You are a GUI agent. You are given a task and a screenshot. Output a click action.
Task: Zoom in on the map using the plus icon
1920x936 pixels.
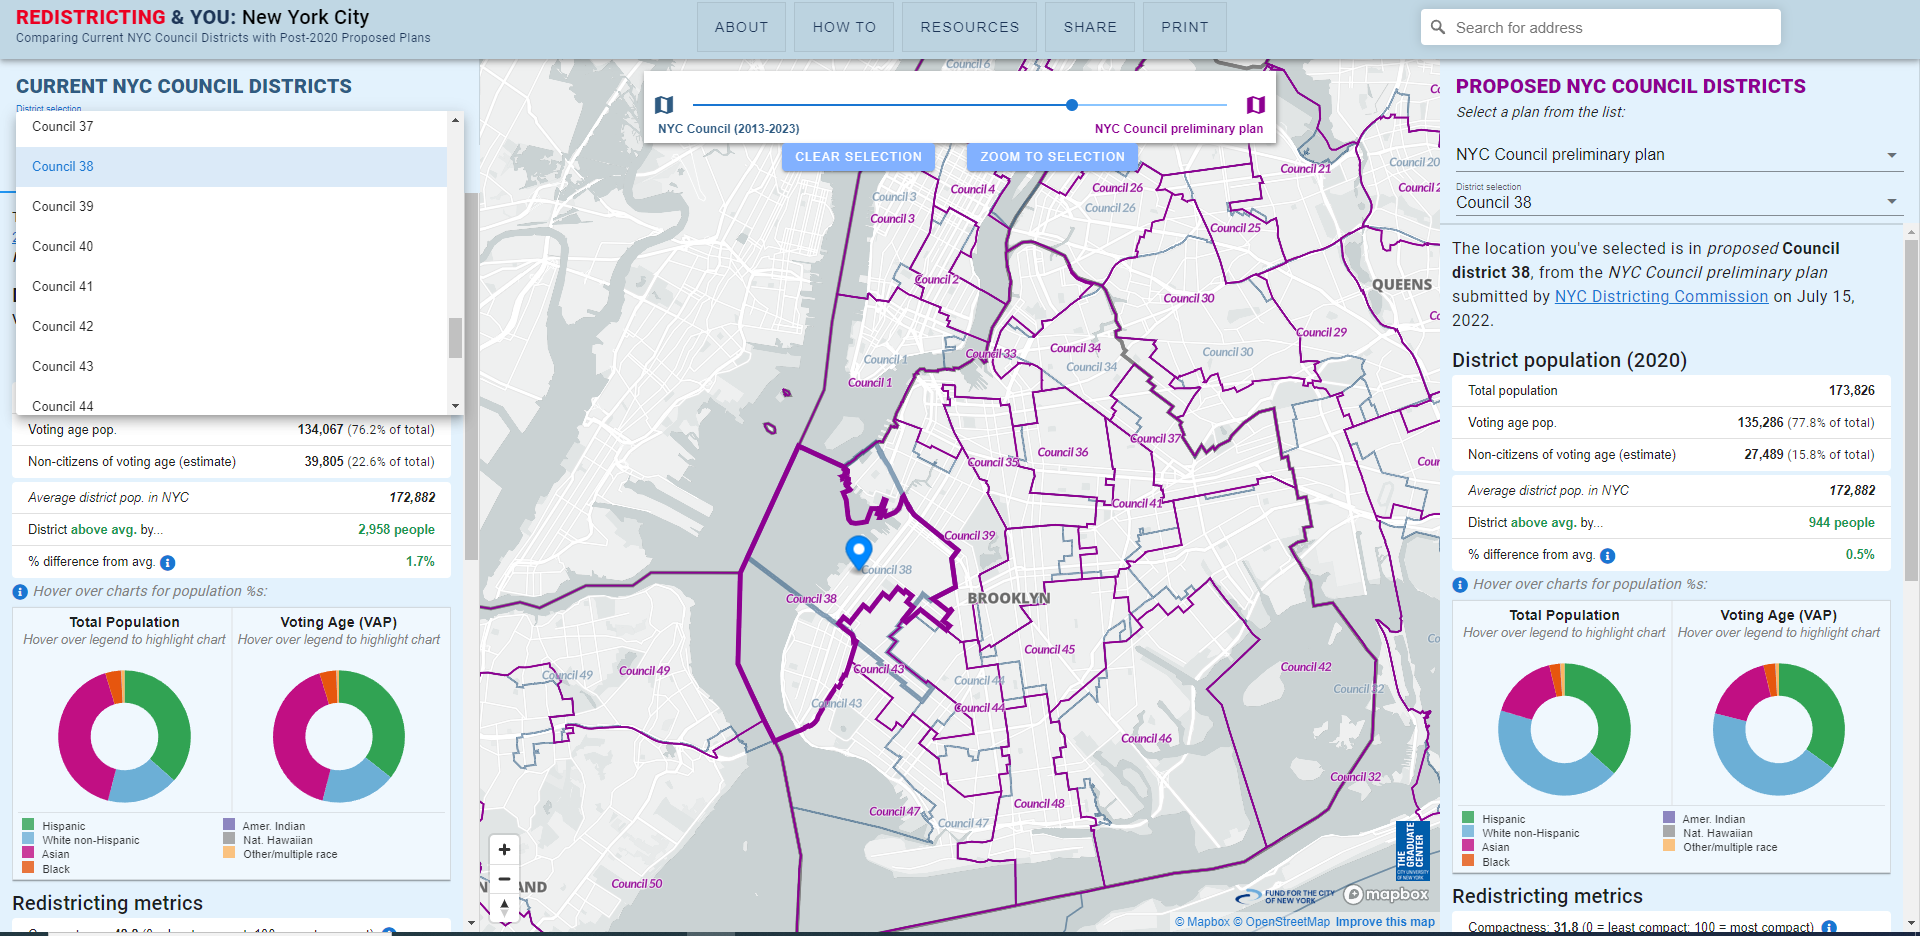pos(504,849)
